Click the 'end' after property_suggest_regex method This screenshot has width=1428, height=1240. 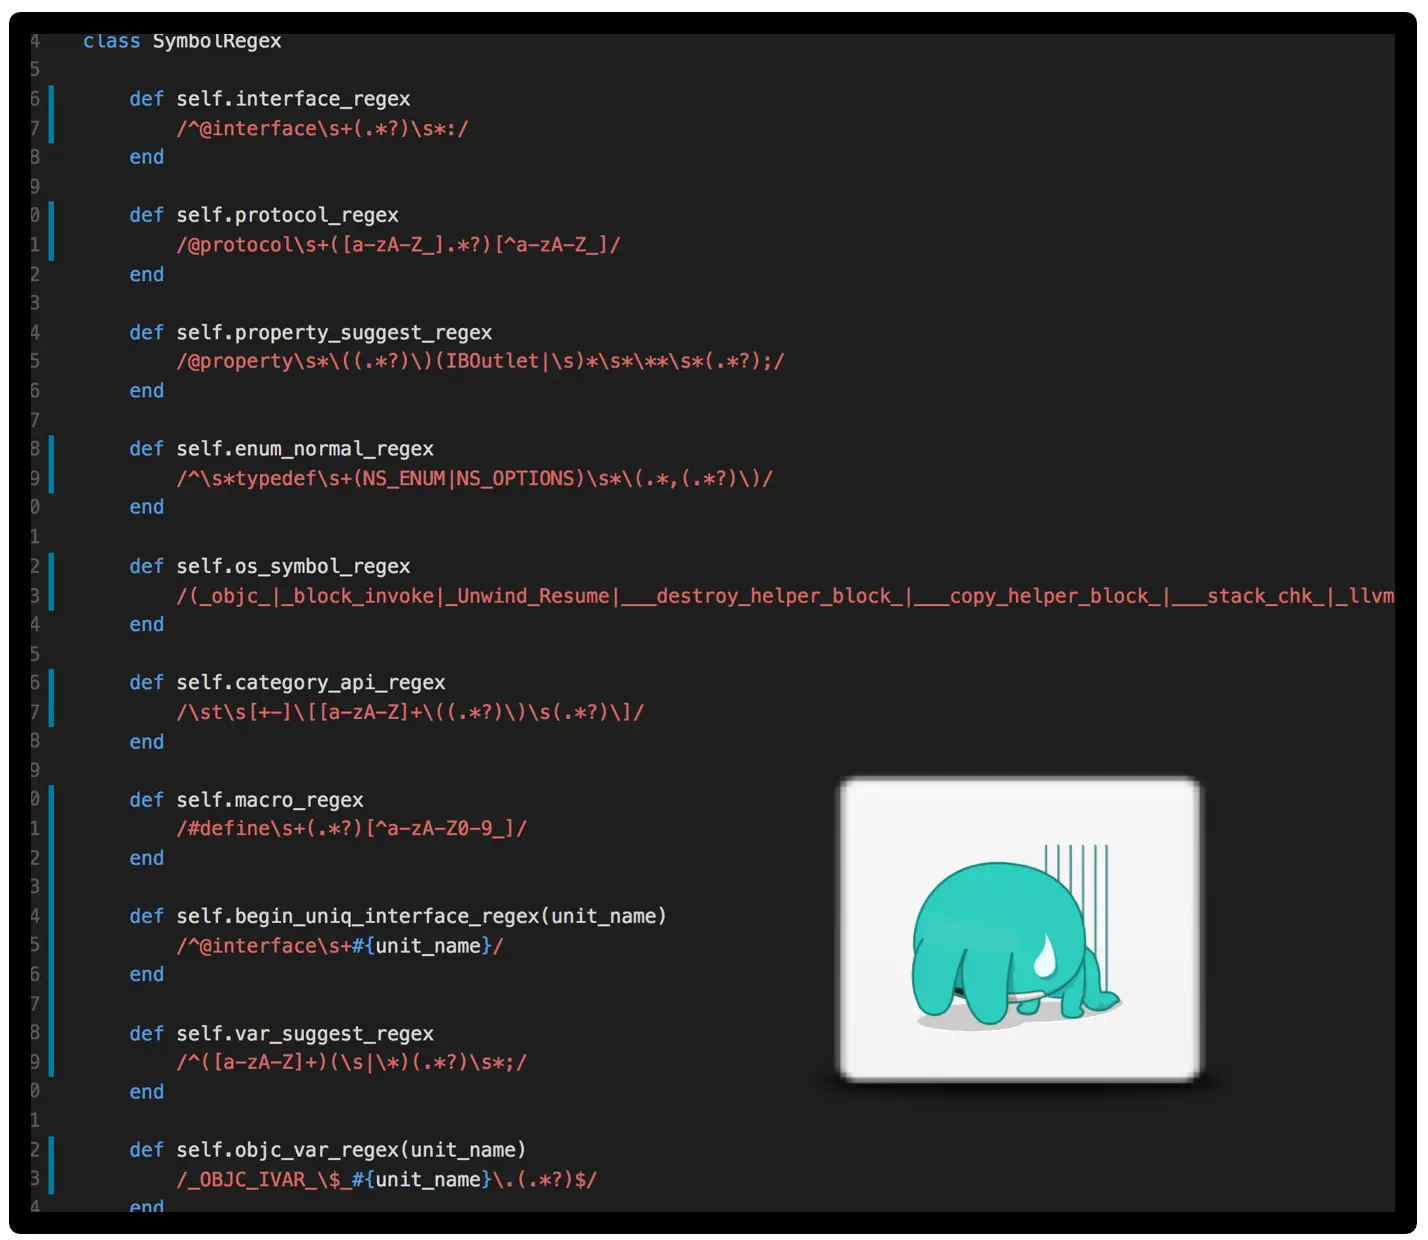click(x=147, y=391)
